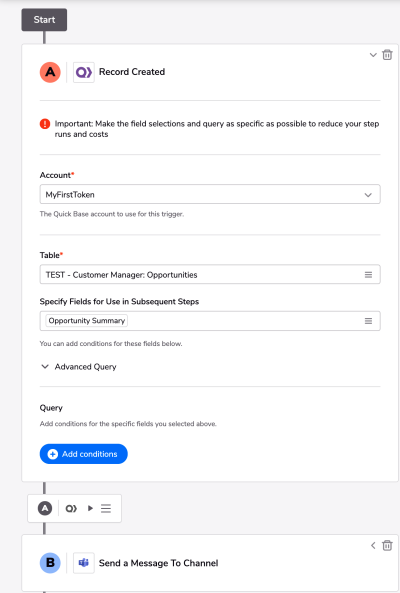Open the Account dropdown showing MyFirstToken
The image size is (400, 593).
pos(210,194)
